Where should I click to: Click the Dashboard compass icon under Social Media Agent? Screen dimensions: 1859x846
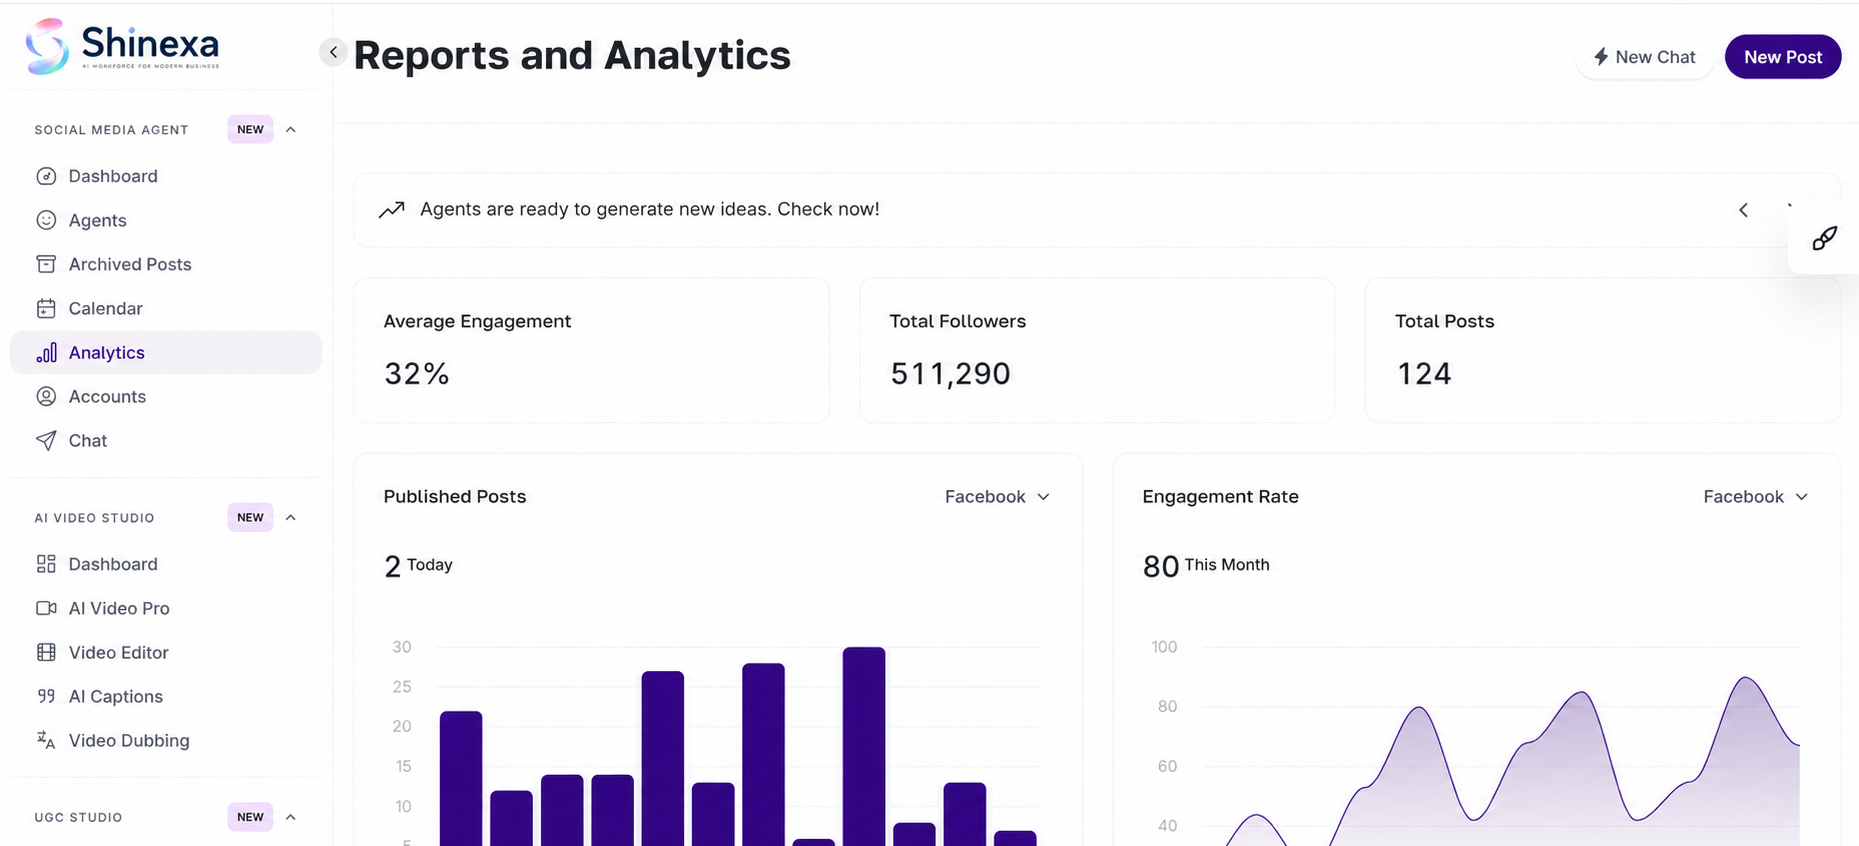pos(46,176)
